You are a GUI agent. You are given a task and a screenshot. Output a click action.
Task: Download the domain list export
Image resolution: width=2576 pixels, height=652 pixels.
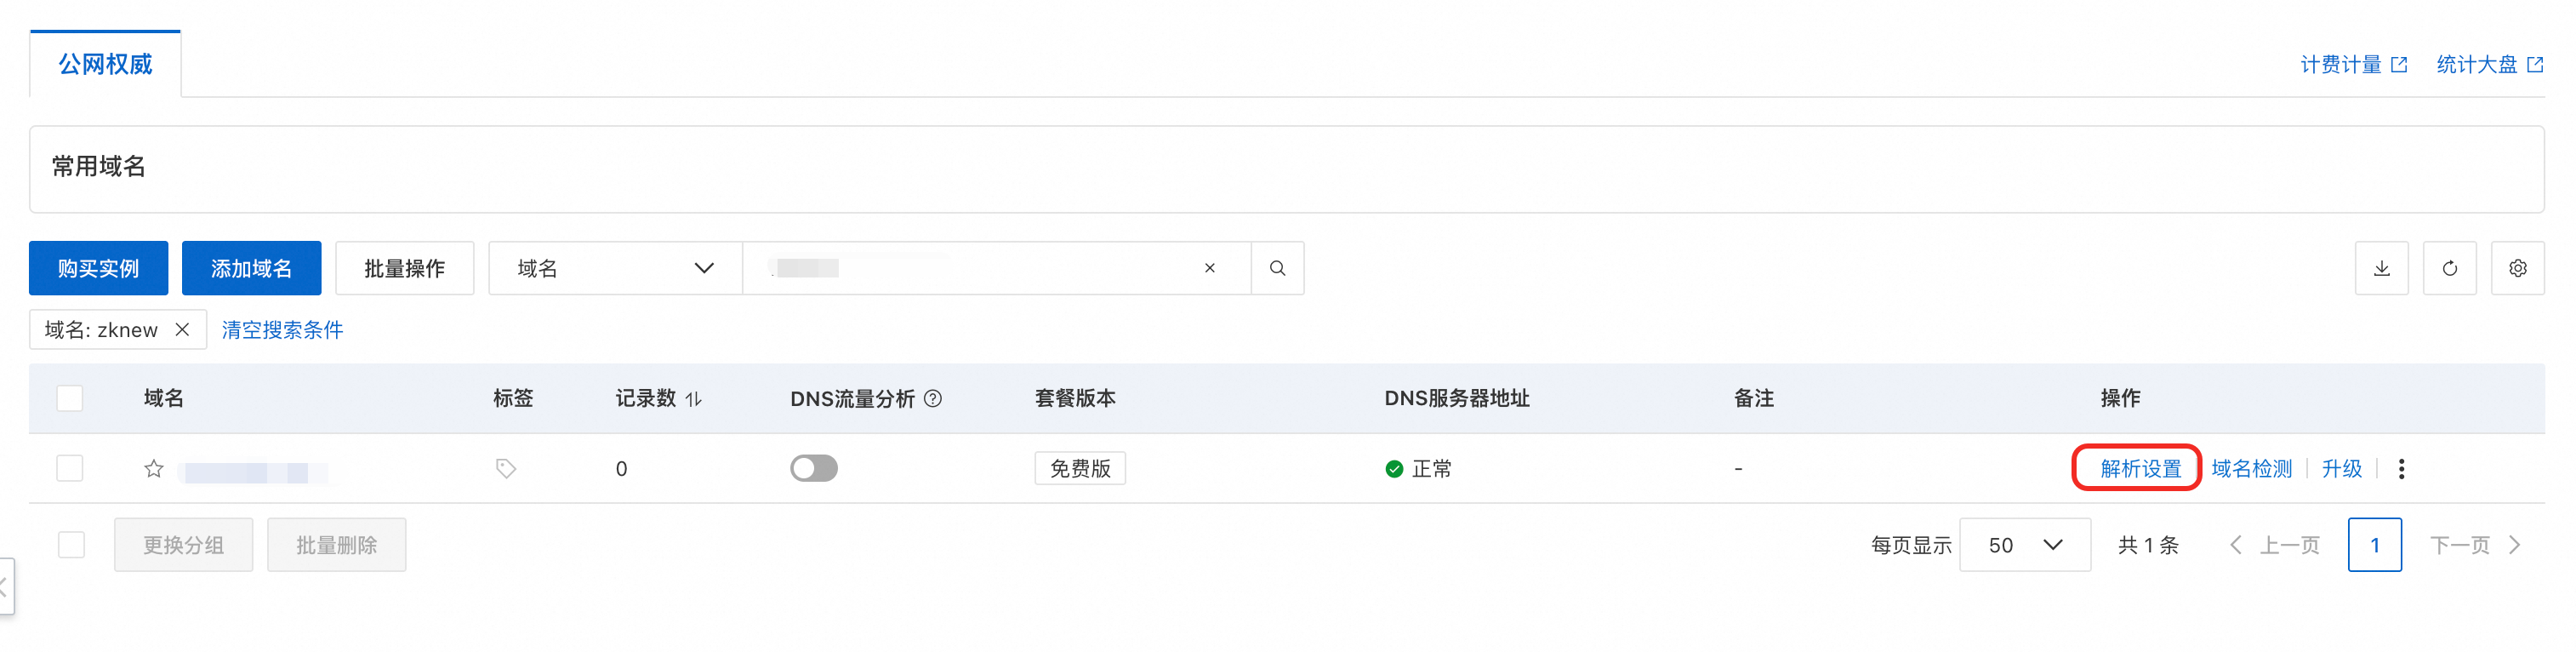pyautogui.click(x=2381, y=268)
